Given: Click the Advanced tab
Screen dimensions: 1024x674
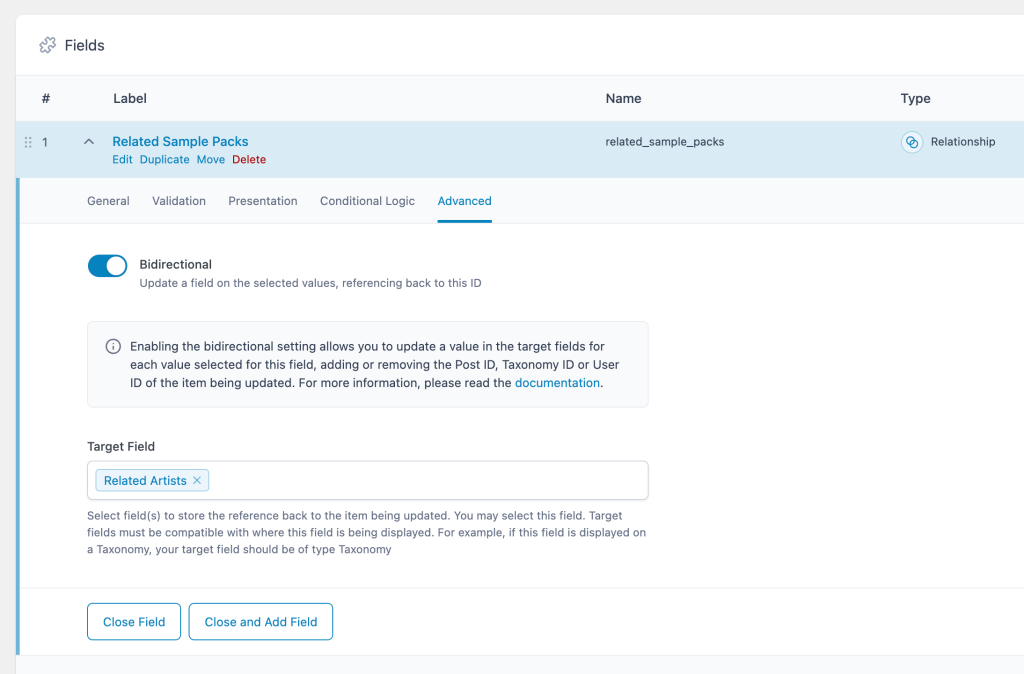Looking at the screenshot, I should click(464, 201).
